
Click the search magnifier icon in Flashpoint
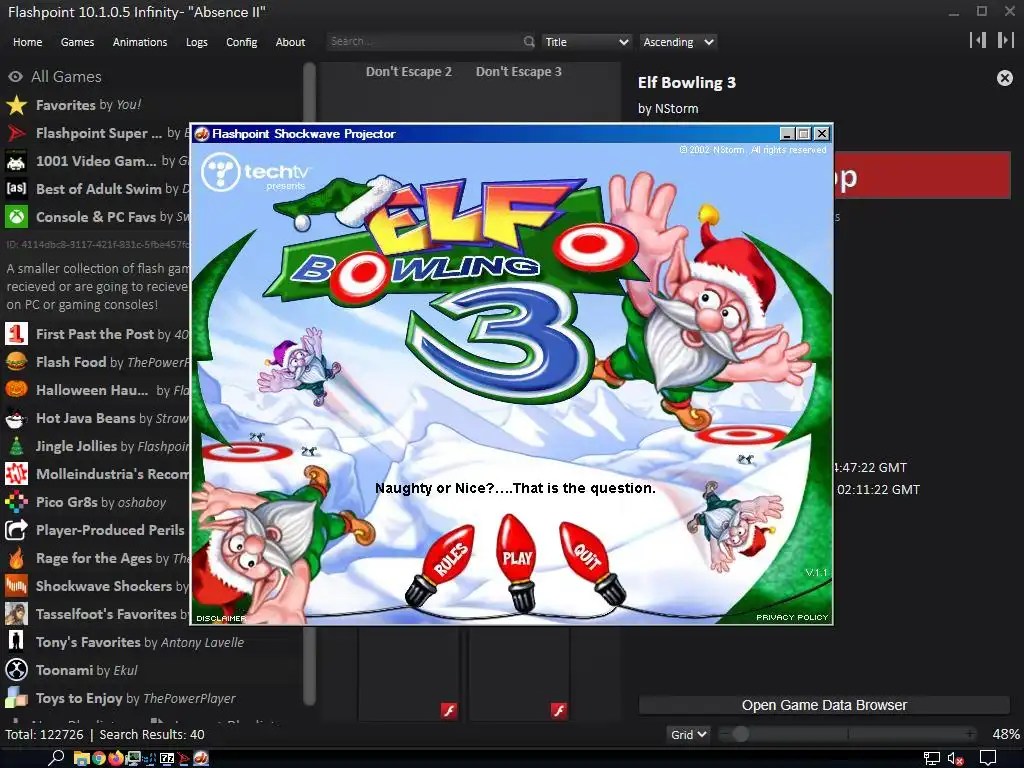pyautogui.click(x=529, y=42)
